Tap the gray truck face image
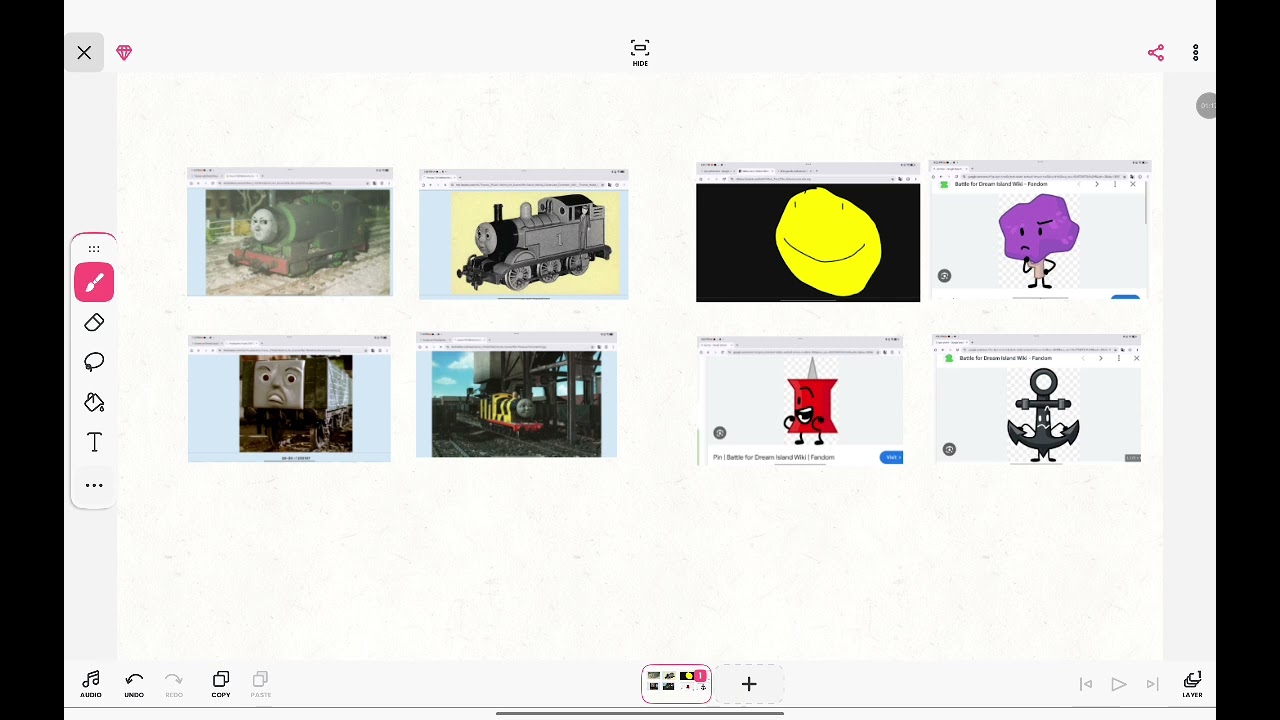The height and width of the screenshot is (720, 1280). 289,398
